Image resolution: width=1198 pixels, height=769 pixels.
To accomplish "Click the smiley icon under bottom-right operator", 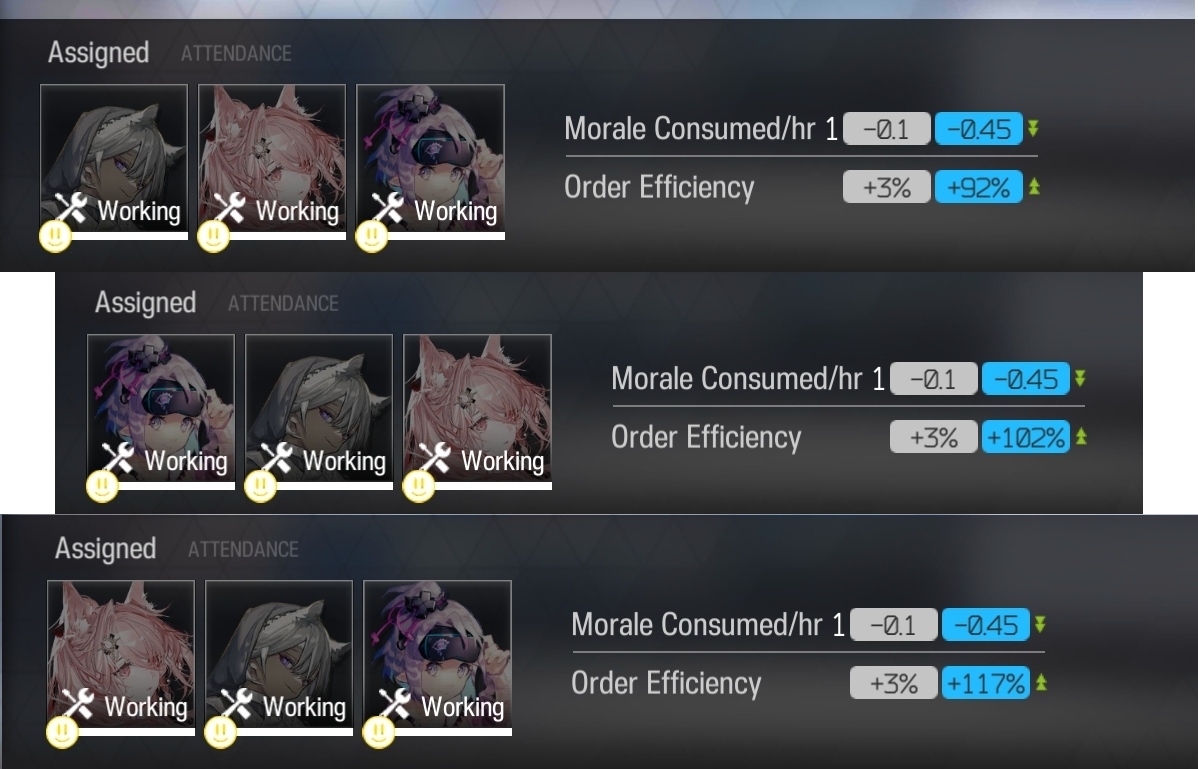I will point(378,732).
